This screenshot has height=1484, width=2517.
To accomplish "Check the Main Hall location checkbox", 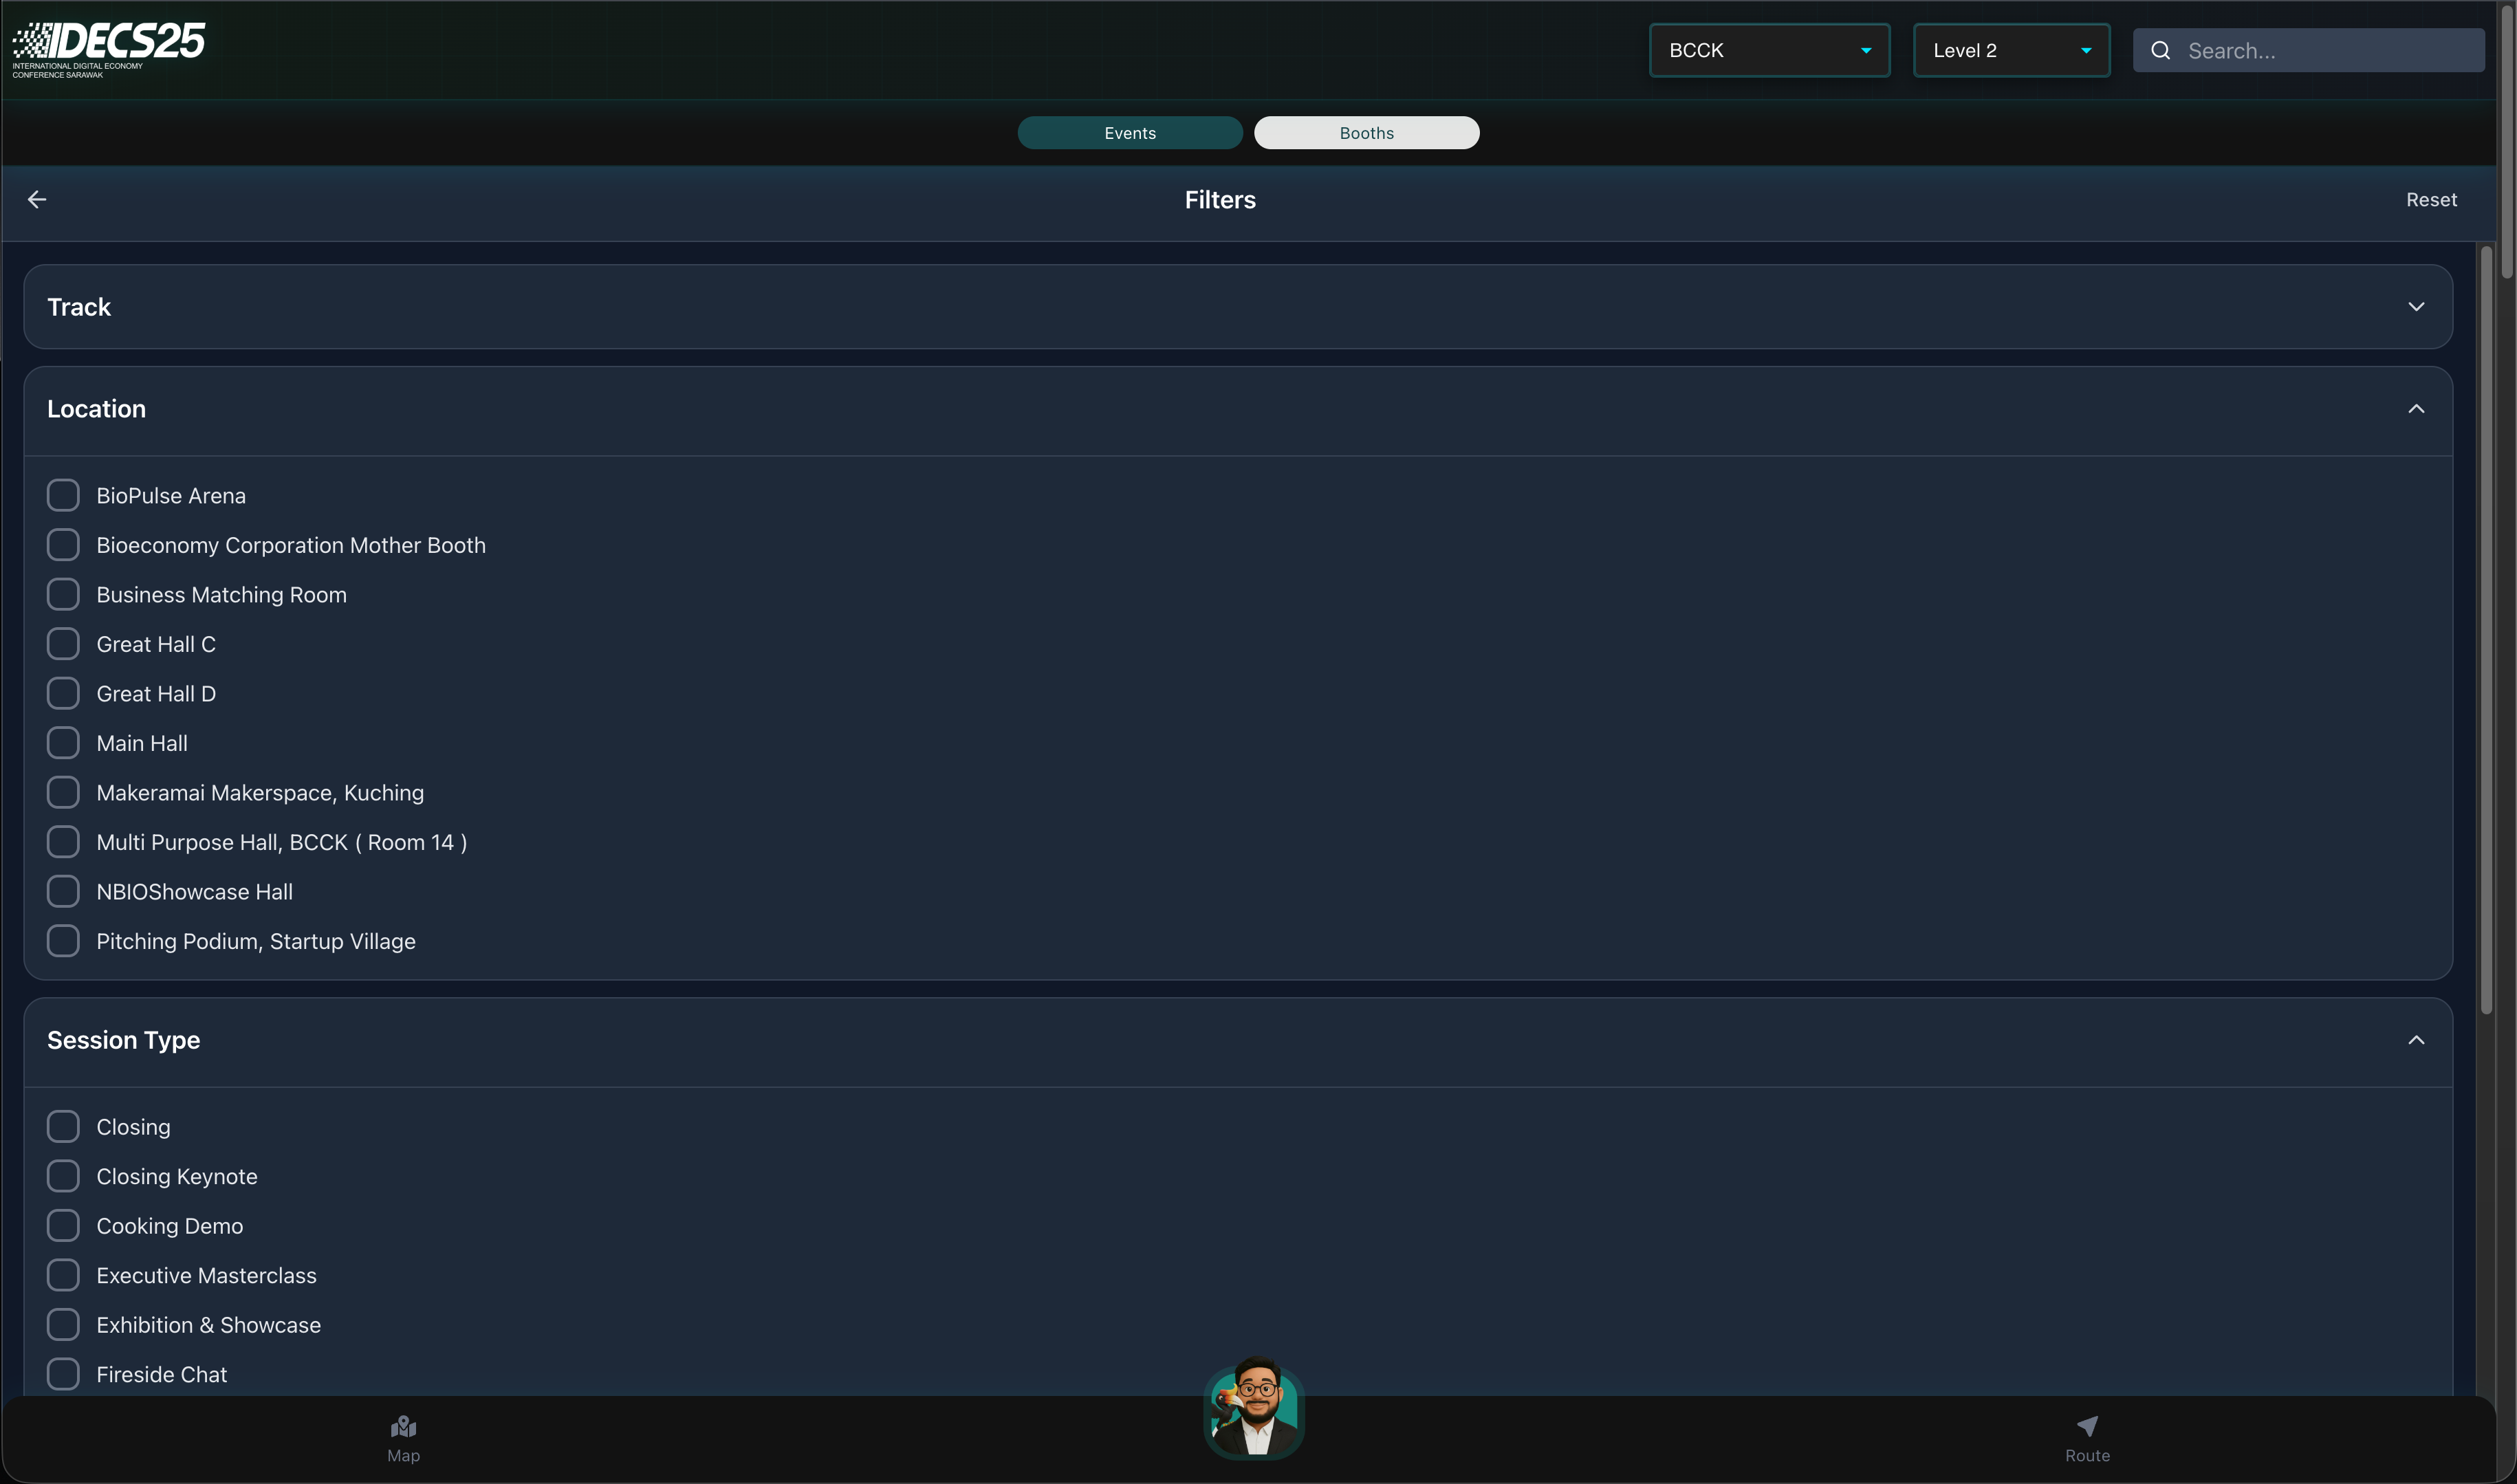I will click(x=63, y=743).
